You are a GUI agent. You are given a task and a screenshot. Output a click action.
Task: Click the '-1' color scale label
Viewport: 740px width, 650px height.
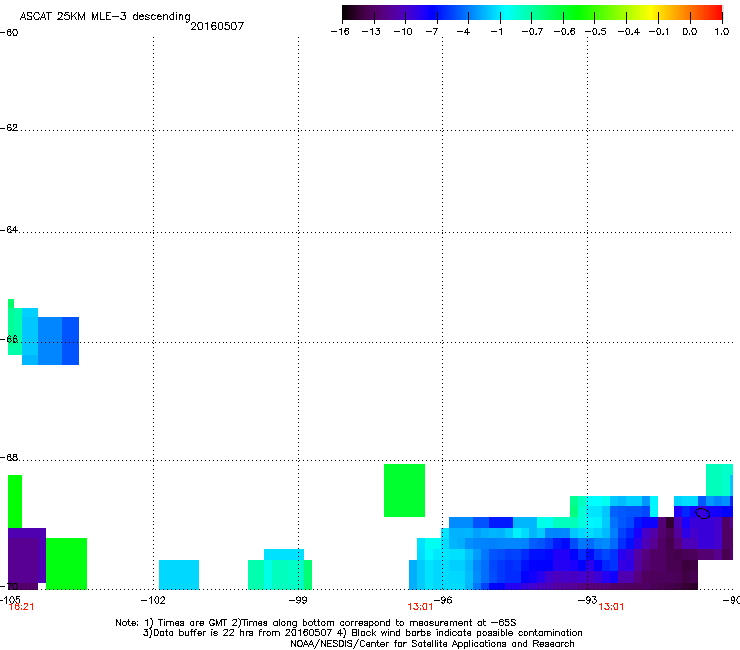pyautogui.click(x=496, y=32)
